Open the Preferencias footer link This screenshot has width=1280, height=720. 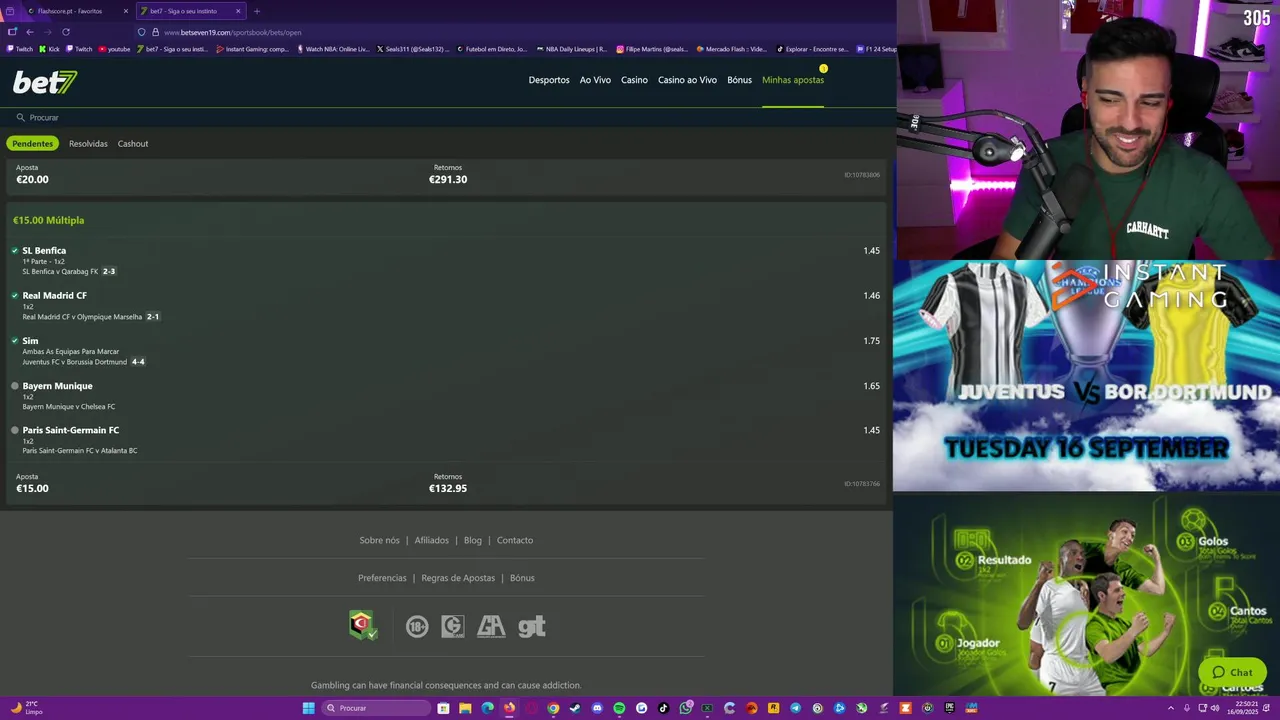click(x=382, y=578)
